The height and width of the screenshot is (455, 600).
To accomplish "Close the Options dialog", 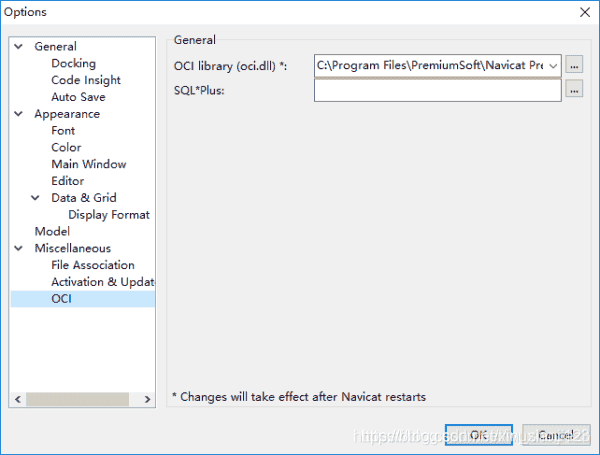I will pos(585,12).
